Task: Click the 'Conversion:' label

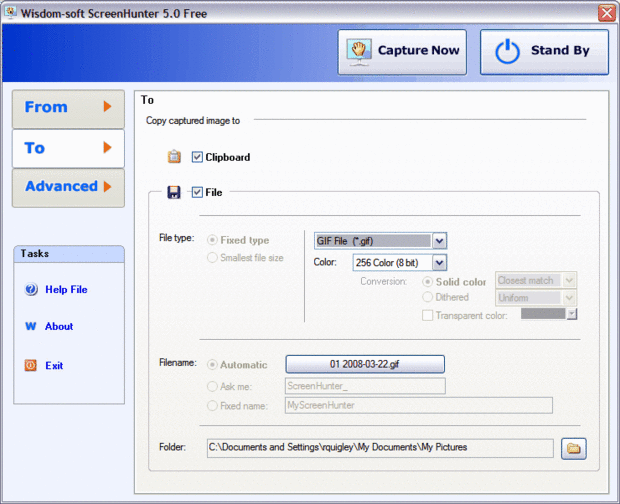Action: (x=384, y=281)
